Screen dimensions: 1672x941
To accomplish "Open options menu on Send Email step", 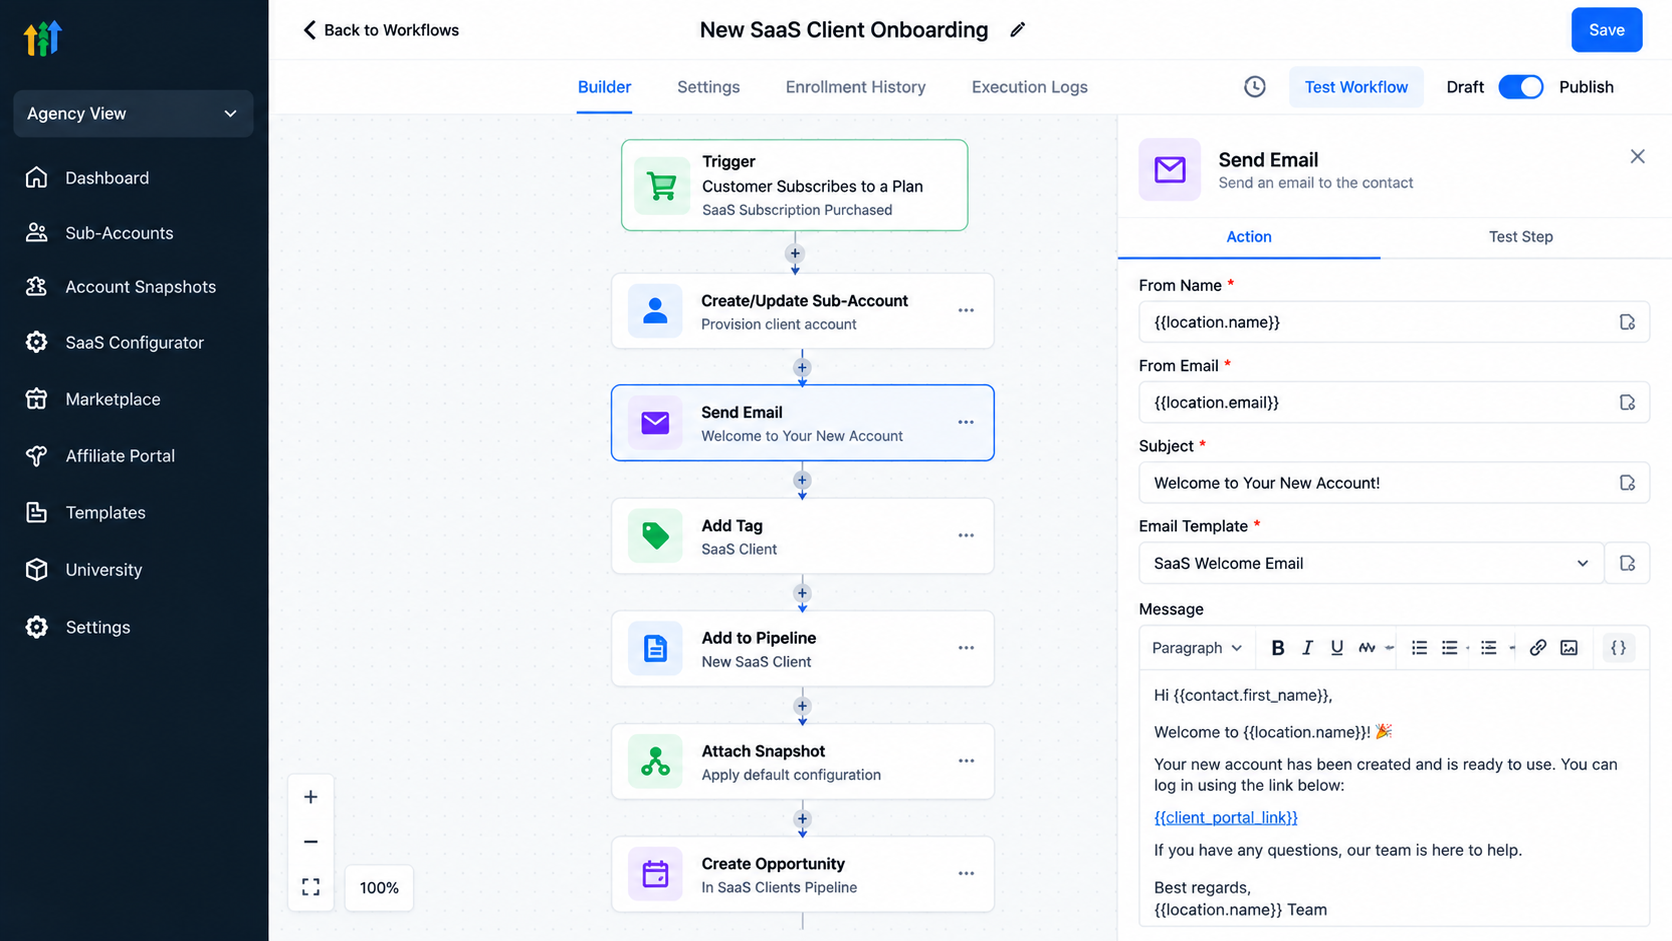I will tap(966, 423).
